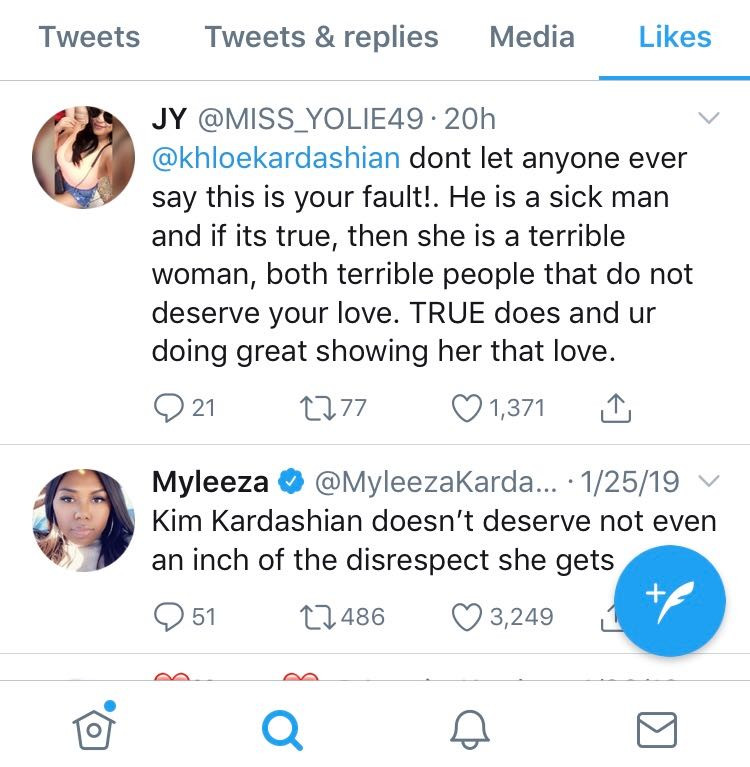Open the Home tab icon
750x767 pixels.
coord(92,727)
